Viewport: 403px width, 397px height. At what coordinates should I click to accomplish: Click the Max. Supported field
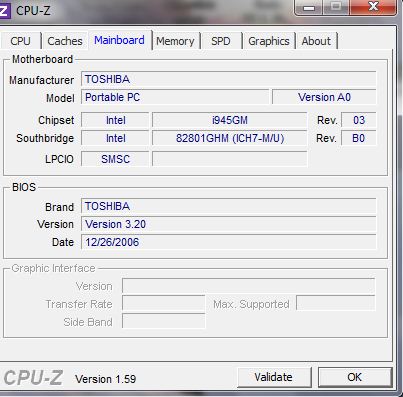point(335,304)
